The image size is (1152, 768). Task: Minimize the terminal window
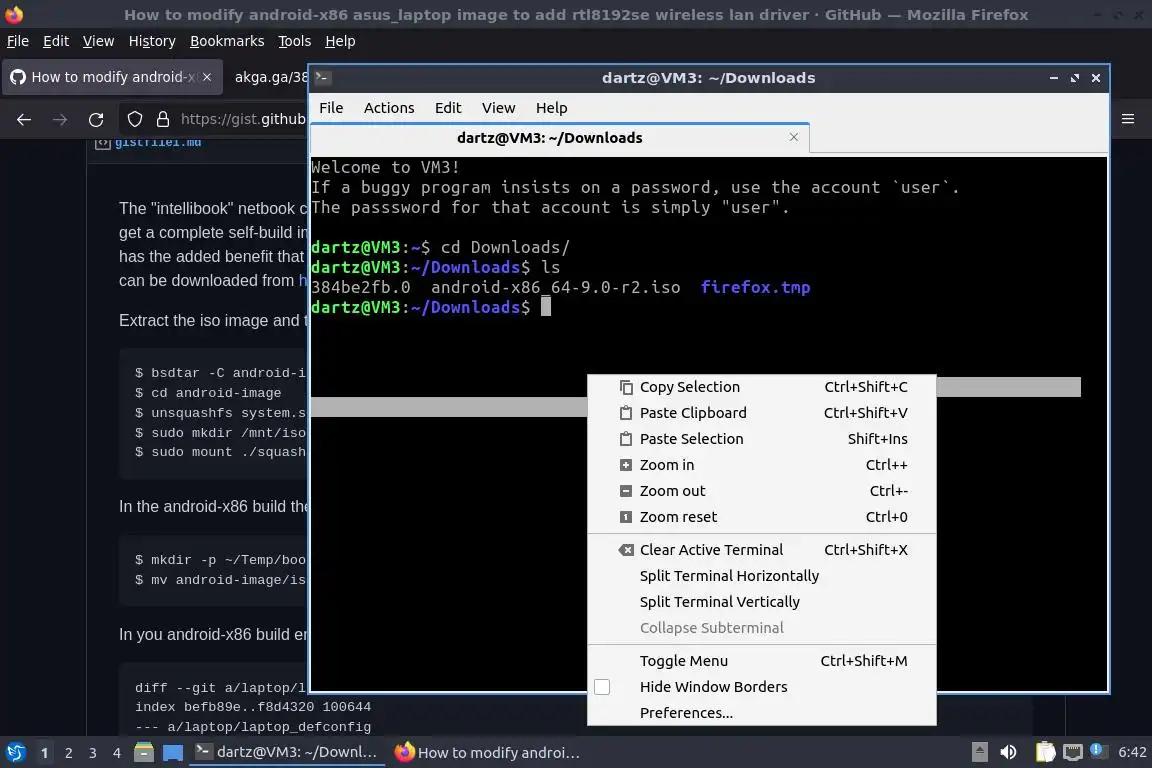(1054, 78)
